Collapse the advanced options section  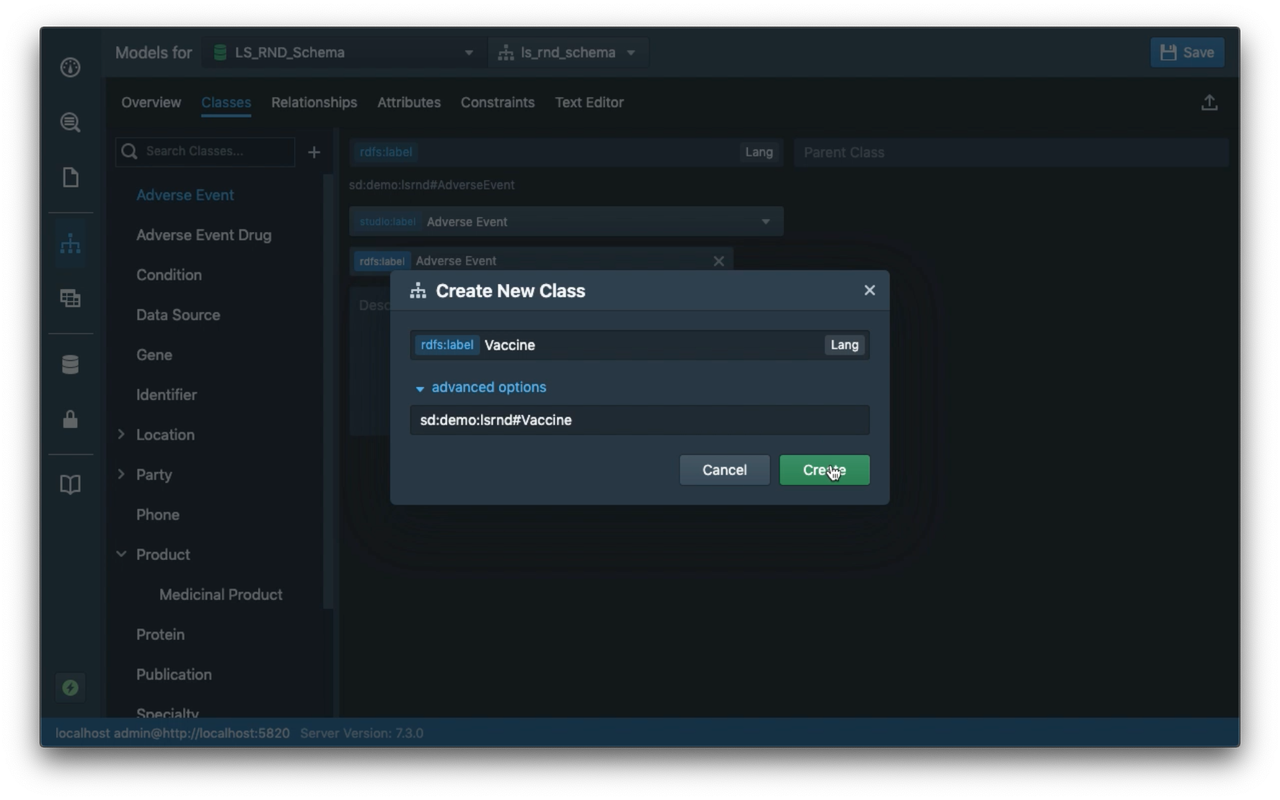point(481,388)
